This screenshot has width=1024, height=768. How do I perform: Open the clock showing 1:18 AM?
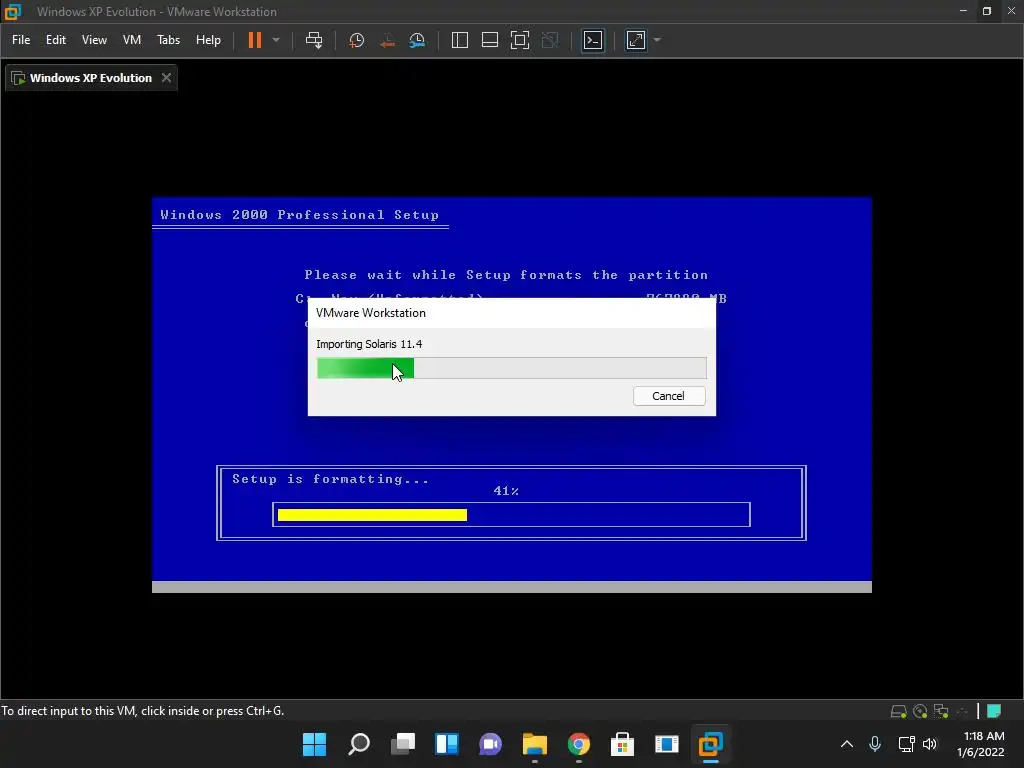click(981, 744)
